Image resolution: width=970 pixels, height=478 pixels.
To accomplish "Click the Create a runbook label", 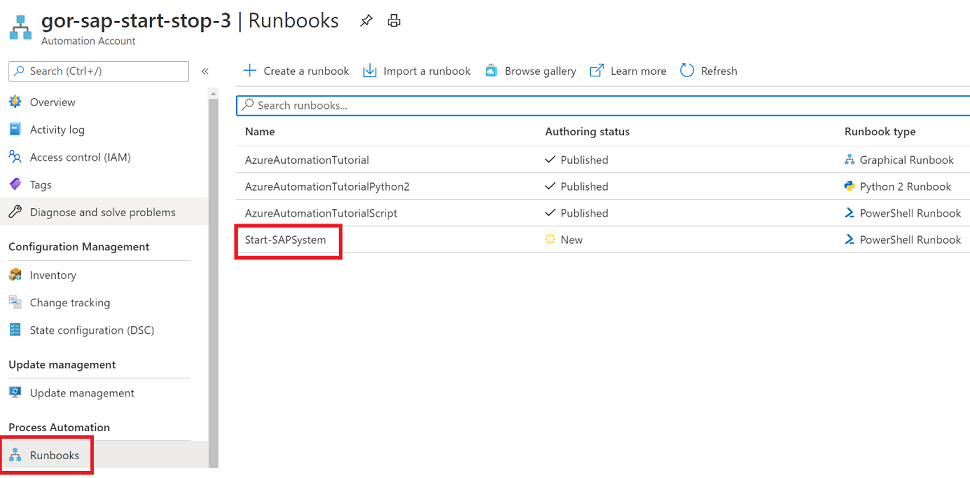I will tap(306, 71).
